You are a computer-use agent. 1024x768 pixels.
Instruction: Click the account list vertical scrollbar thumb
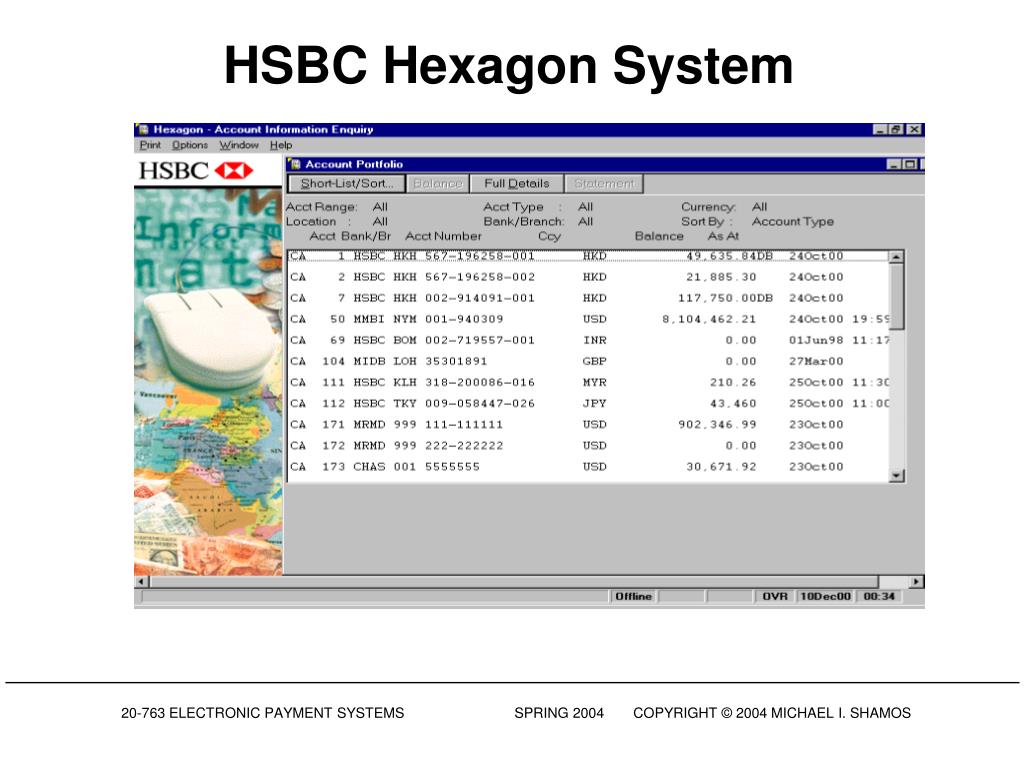coord(897,296)
